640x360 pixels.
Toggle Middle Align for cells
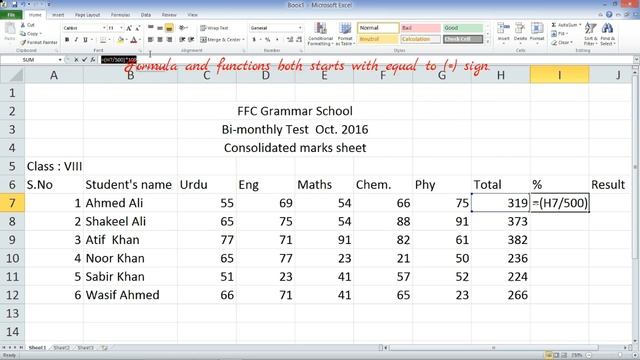point(160,28)
